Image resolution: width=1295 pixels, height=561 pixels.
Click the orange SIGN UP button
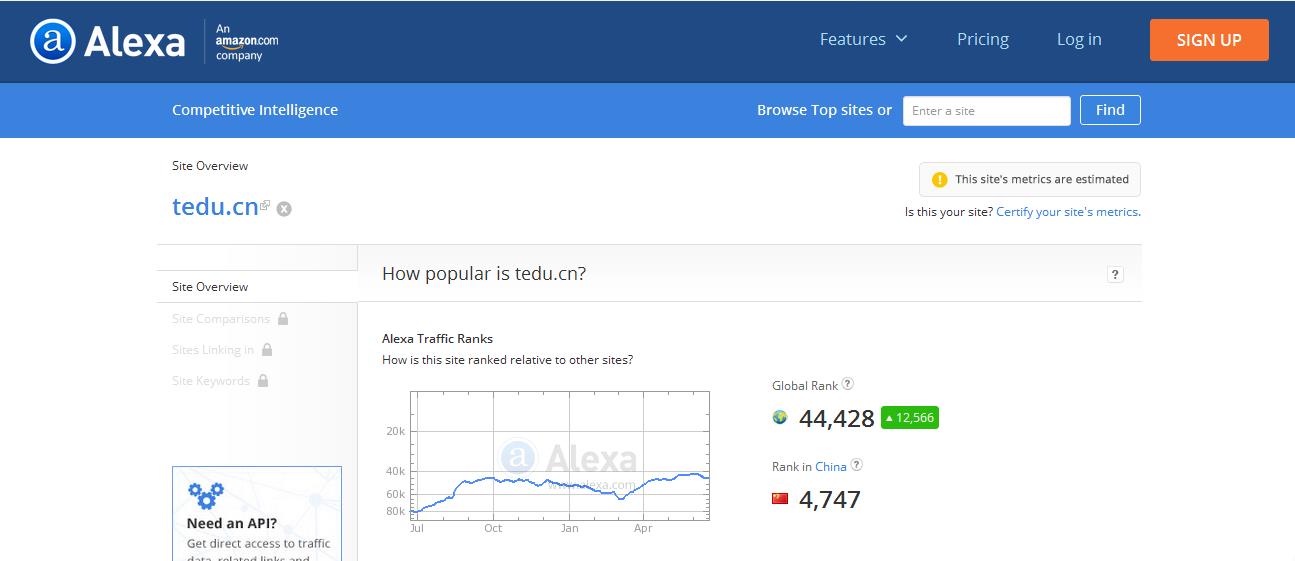pos(1209,40)
